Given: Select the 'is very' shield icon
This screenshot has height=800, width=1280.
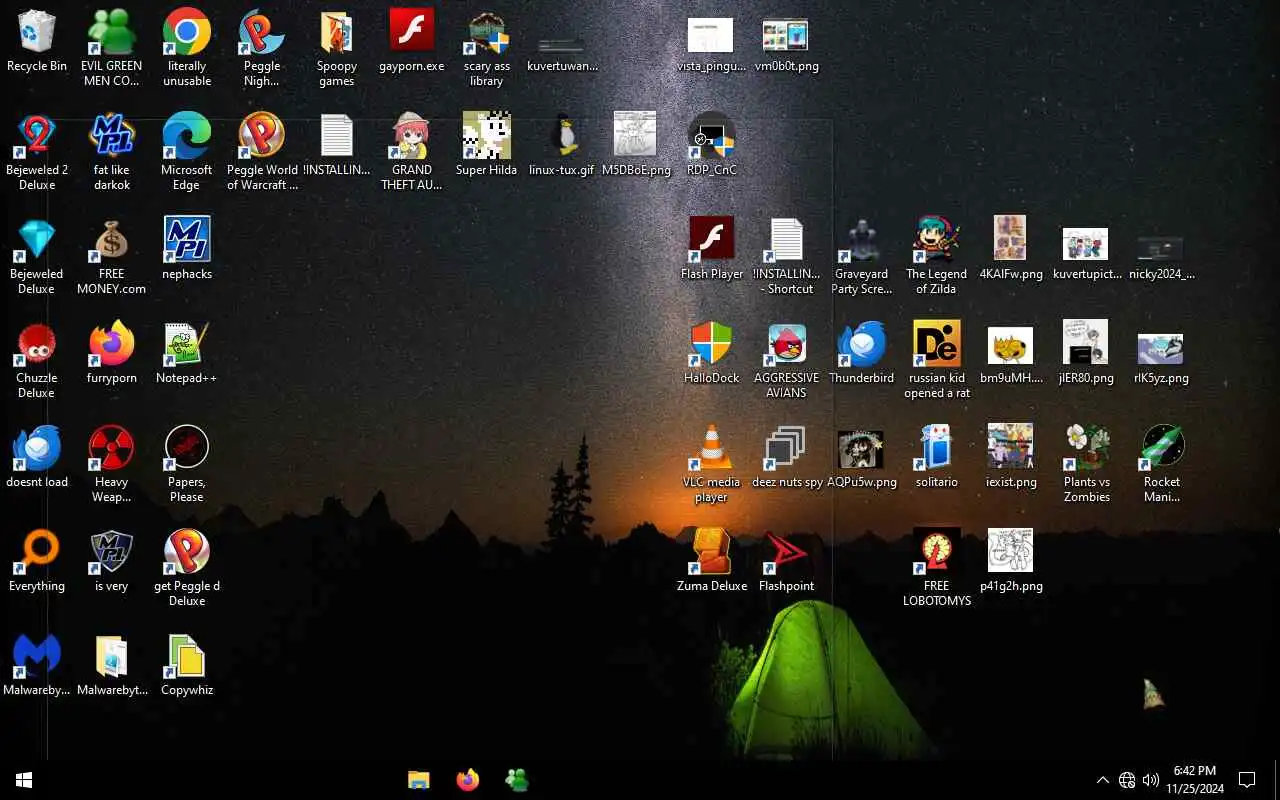Looking at the screenshot, I should (x=111, y=552).
